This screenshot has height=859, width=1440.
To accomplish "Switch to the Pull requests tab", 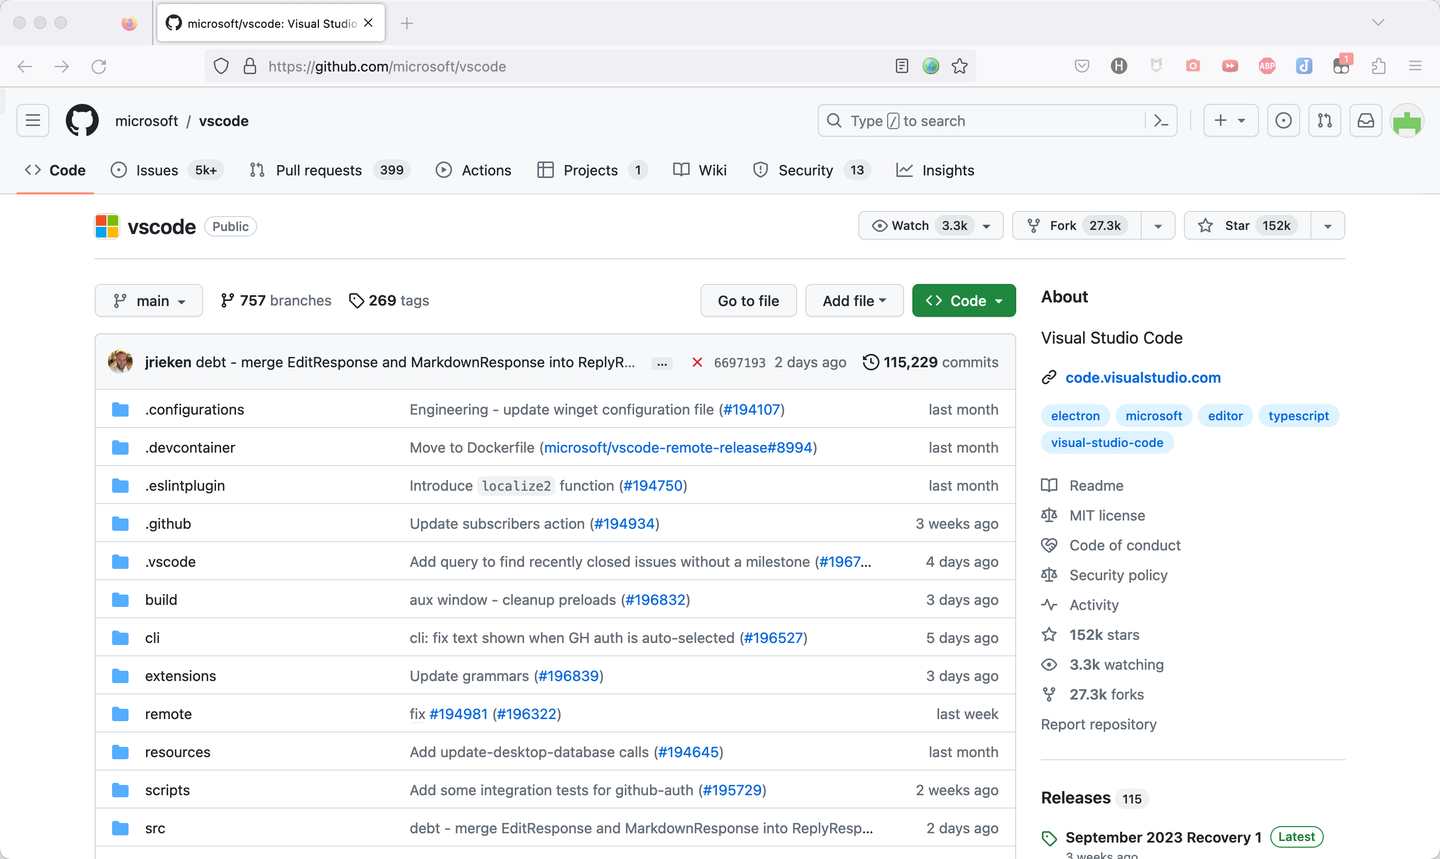I will point(328,170).
